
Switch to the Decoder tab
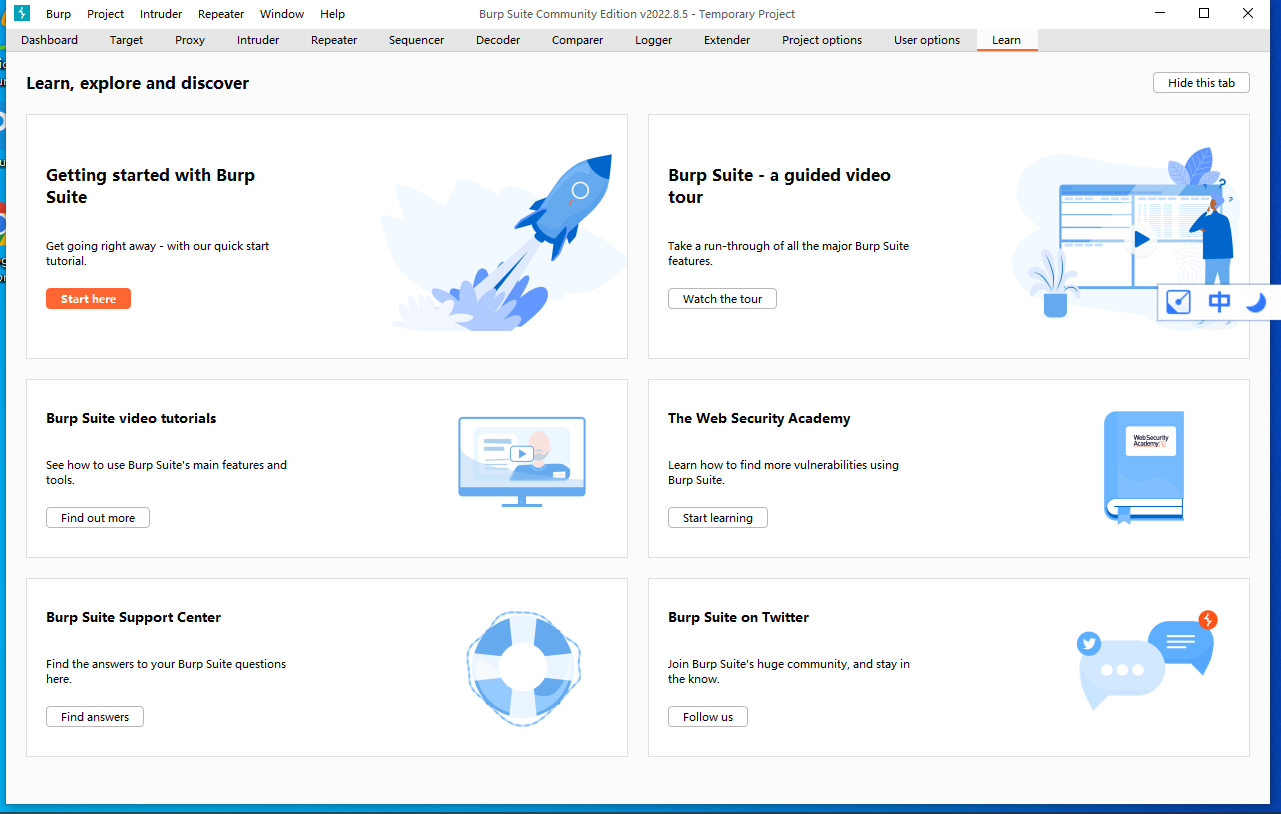(498, 40)
